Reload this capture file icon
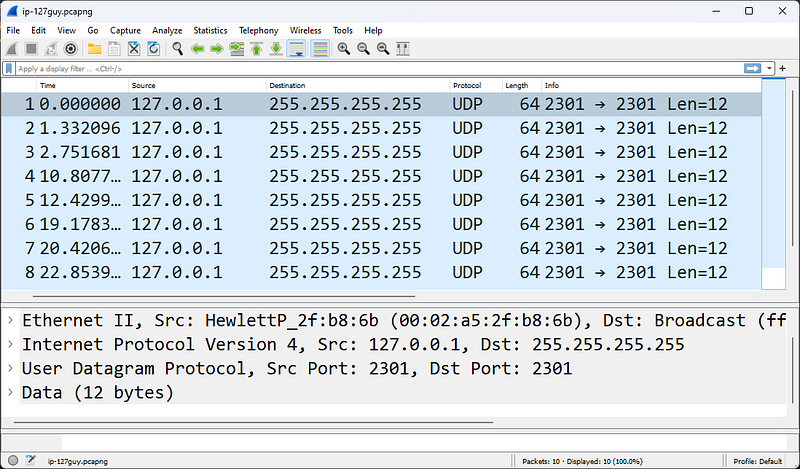Image resolution: width=800 pixels, height=469 pixels. [154, 49]
